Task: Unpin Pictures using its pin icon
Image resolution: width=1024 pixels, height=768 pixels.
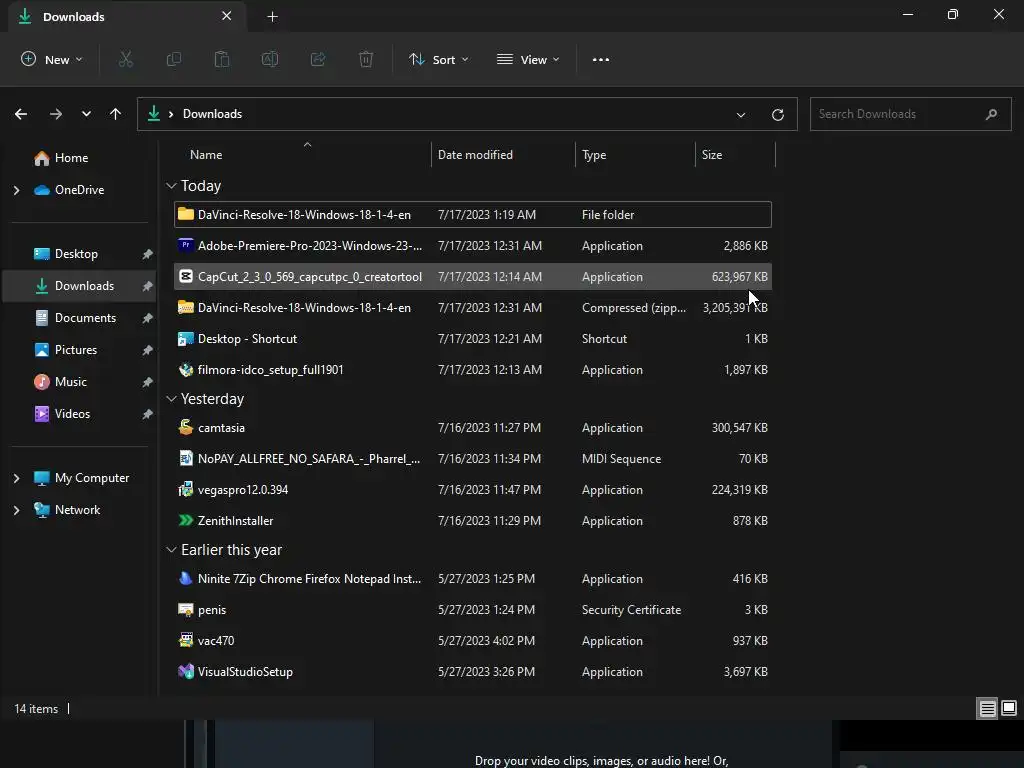Action: (x=148, y=350)
